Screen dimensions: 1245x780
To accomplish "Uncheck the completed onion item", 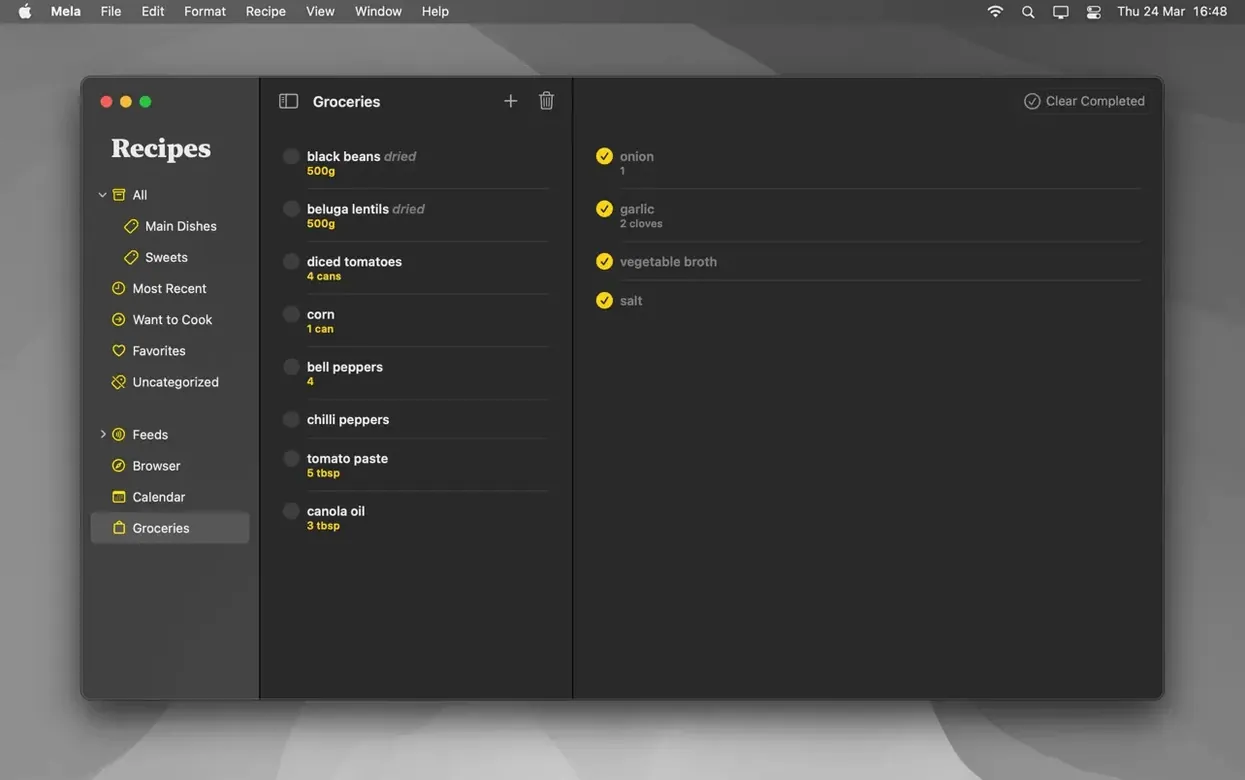I will point(604,156).
